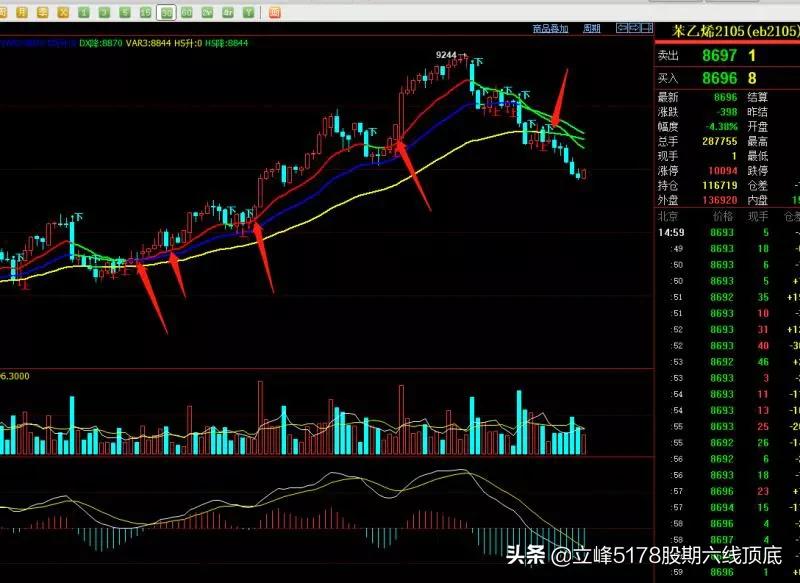The image size is (800, 583).
Task: Click the green Y period button
Action: (248, 12)
